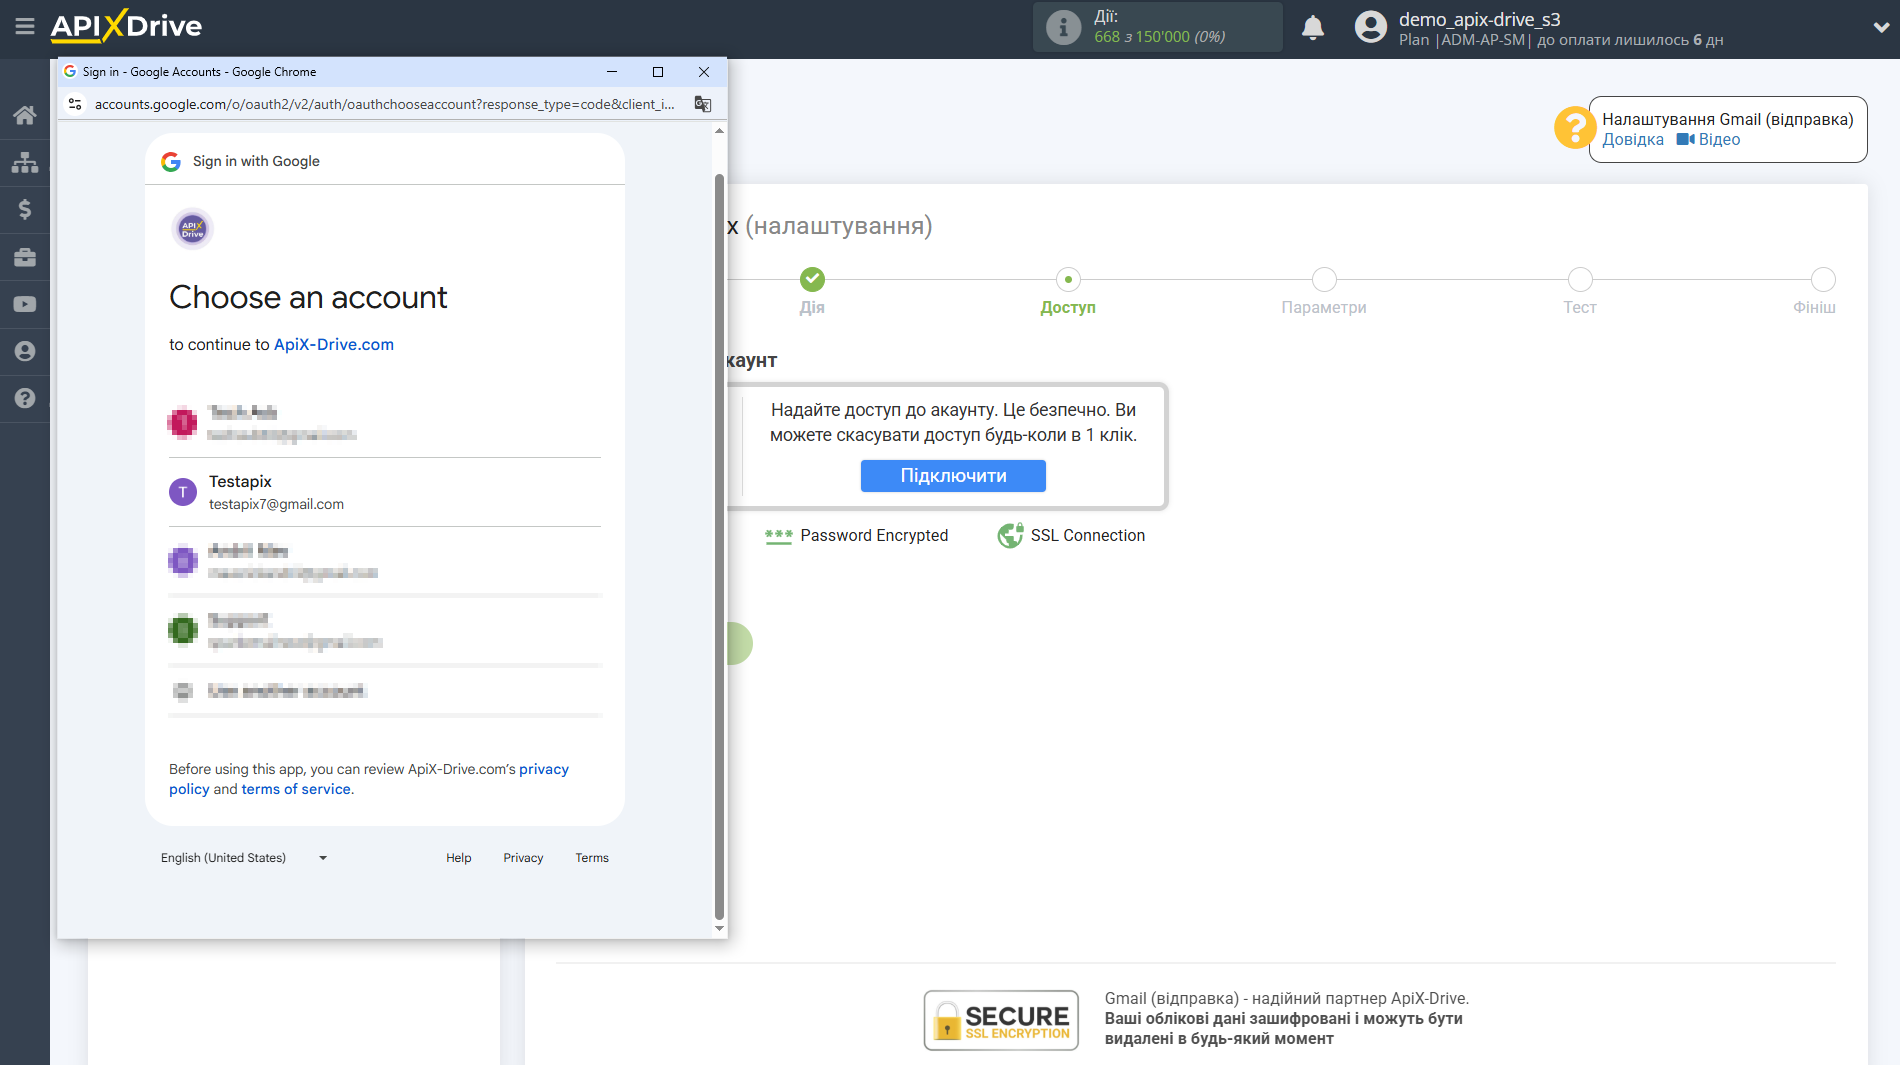Open the billing dollar icon in the sidebar
The height and width of the screenshot is (1065, 1900).
(x=25, y=209)
